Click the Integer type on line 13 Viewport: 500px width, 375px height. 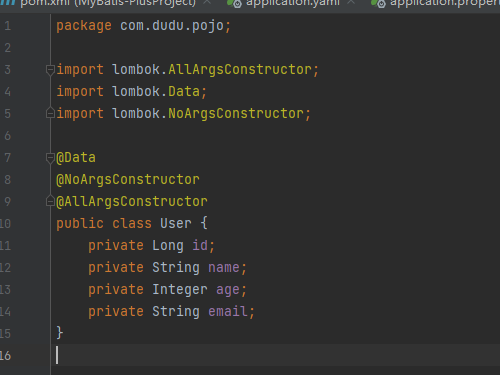pyautogui.click(x=180, y=290)
